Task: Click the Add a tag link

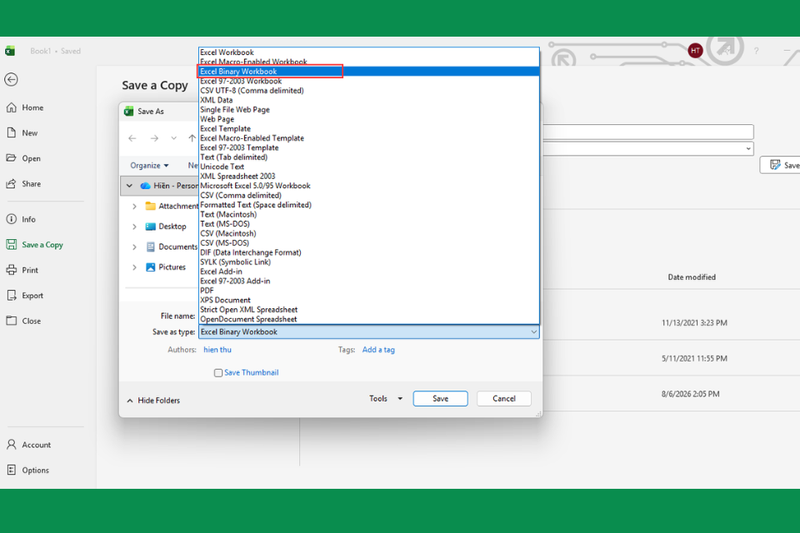Action: [379, 349]
